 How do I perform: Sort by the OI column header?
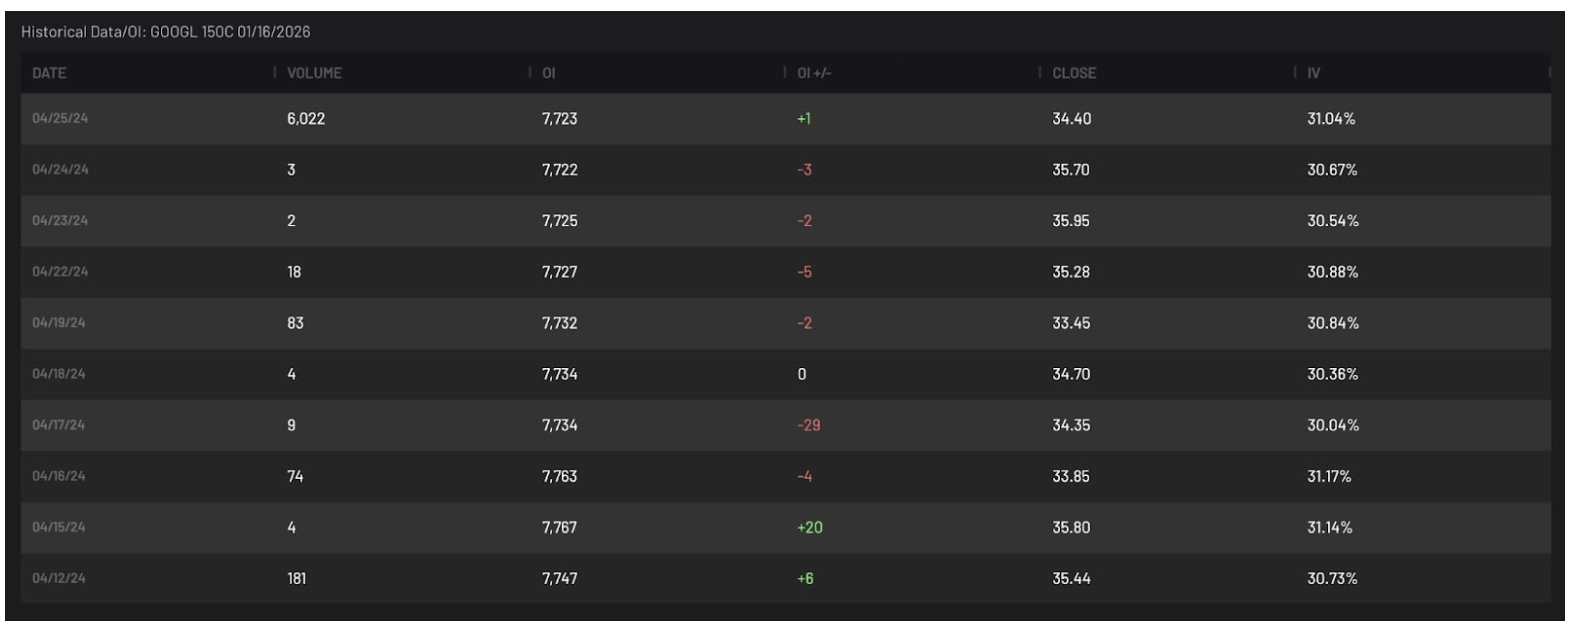(x=549, y=73)
